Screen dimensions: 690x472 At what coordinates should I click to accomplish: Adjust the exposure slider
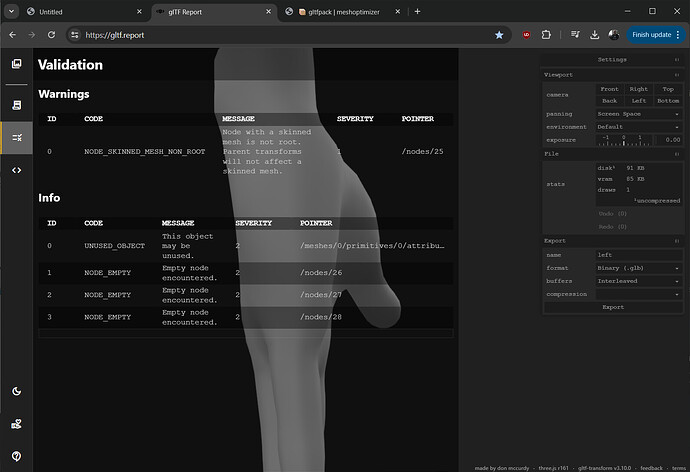pyautogui.click(x=623, y=140)
